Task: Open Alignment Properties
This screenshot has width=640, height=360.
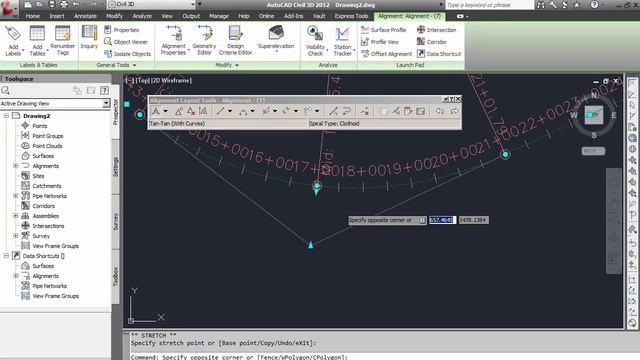Action: pos(173,40)
